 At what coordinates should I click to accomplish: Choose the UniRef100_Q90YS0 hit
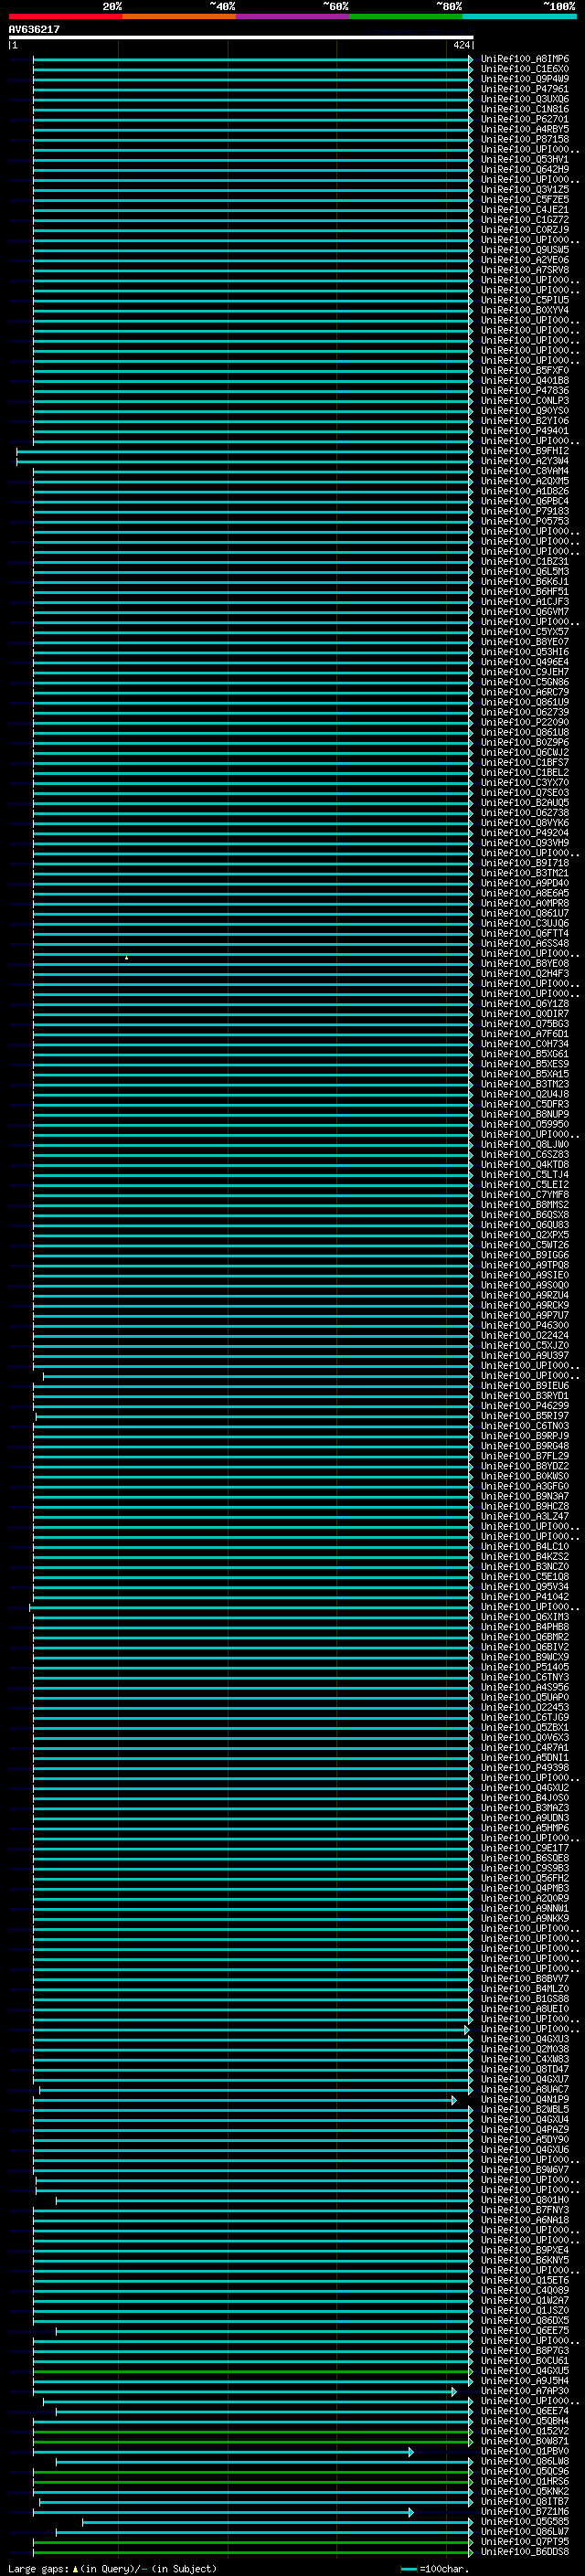[x=524, y=411]
